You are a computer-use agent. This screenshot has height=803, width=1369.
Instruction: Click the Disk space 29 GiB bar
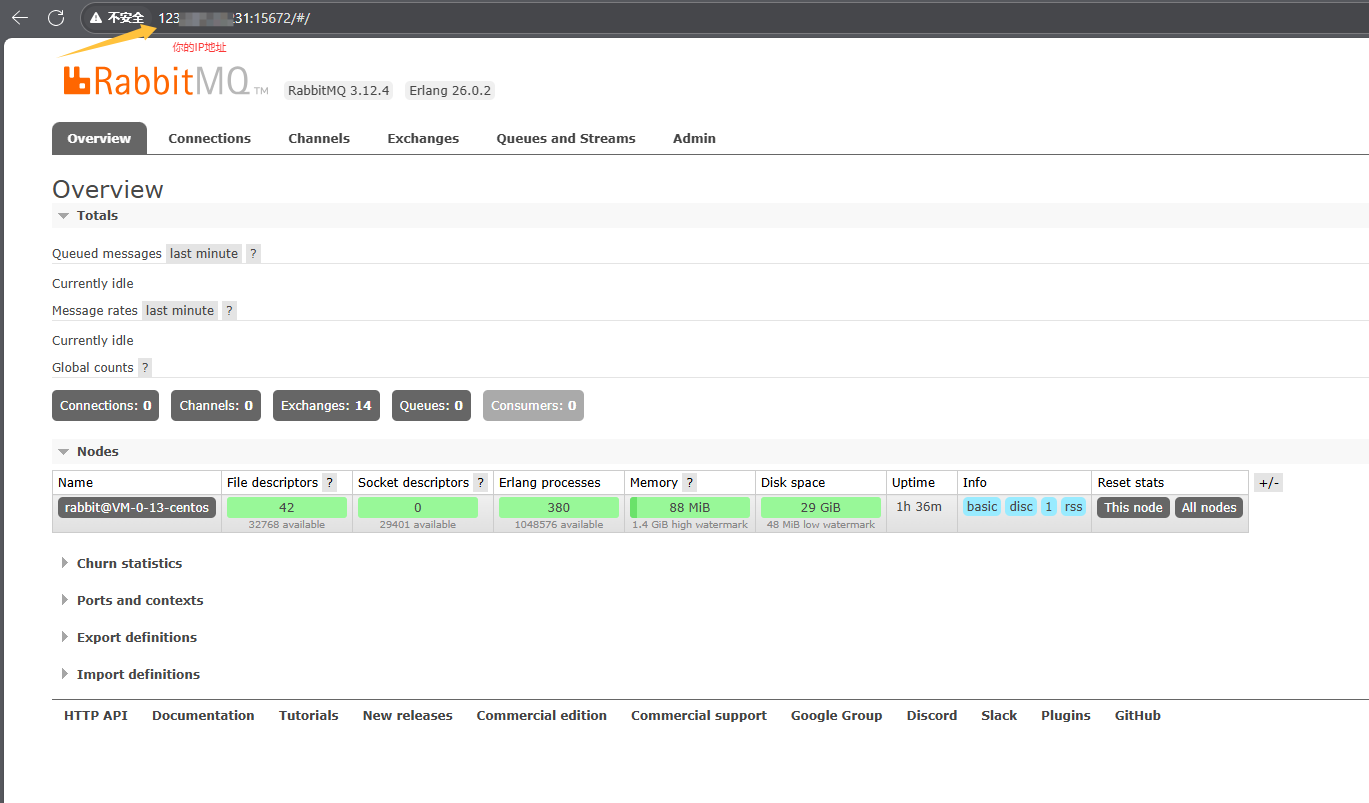pos(821,507)
